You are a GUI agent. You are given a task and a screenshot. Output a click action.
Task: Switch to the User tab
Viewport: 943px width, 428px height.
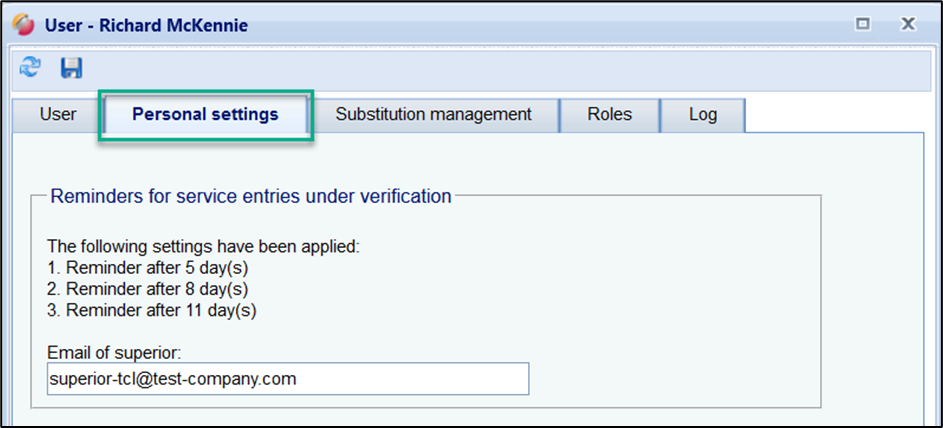coord(58,115)
